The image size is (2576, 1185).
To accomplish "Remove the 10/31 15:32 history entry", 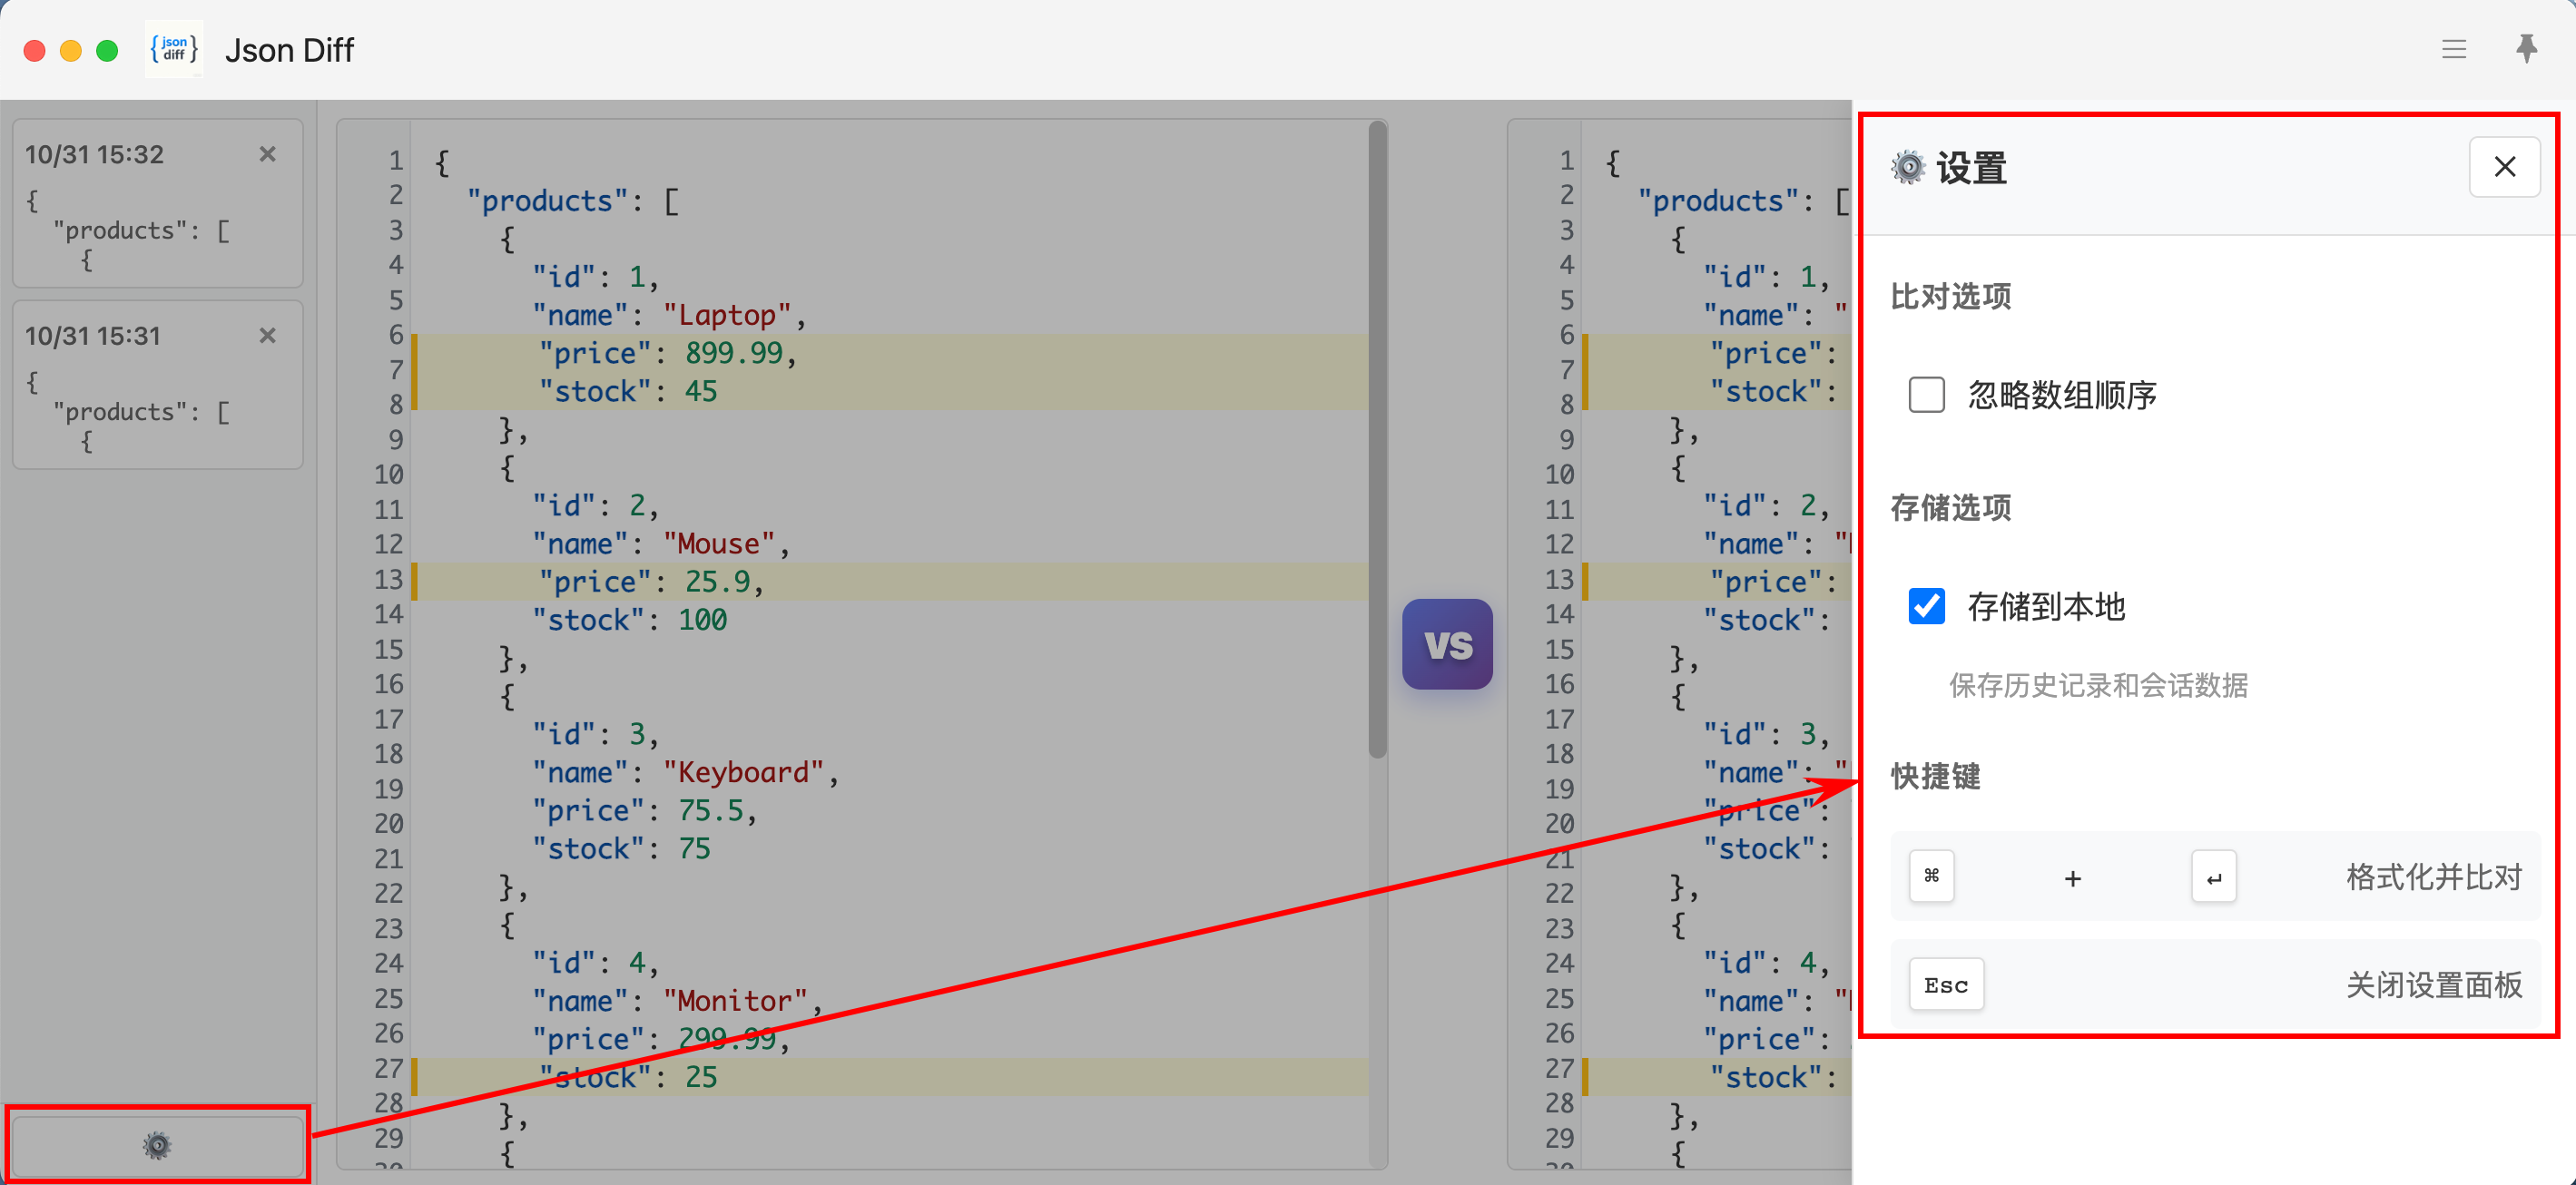I will [267, 154].
